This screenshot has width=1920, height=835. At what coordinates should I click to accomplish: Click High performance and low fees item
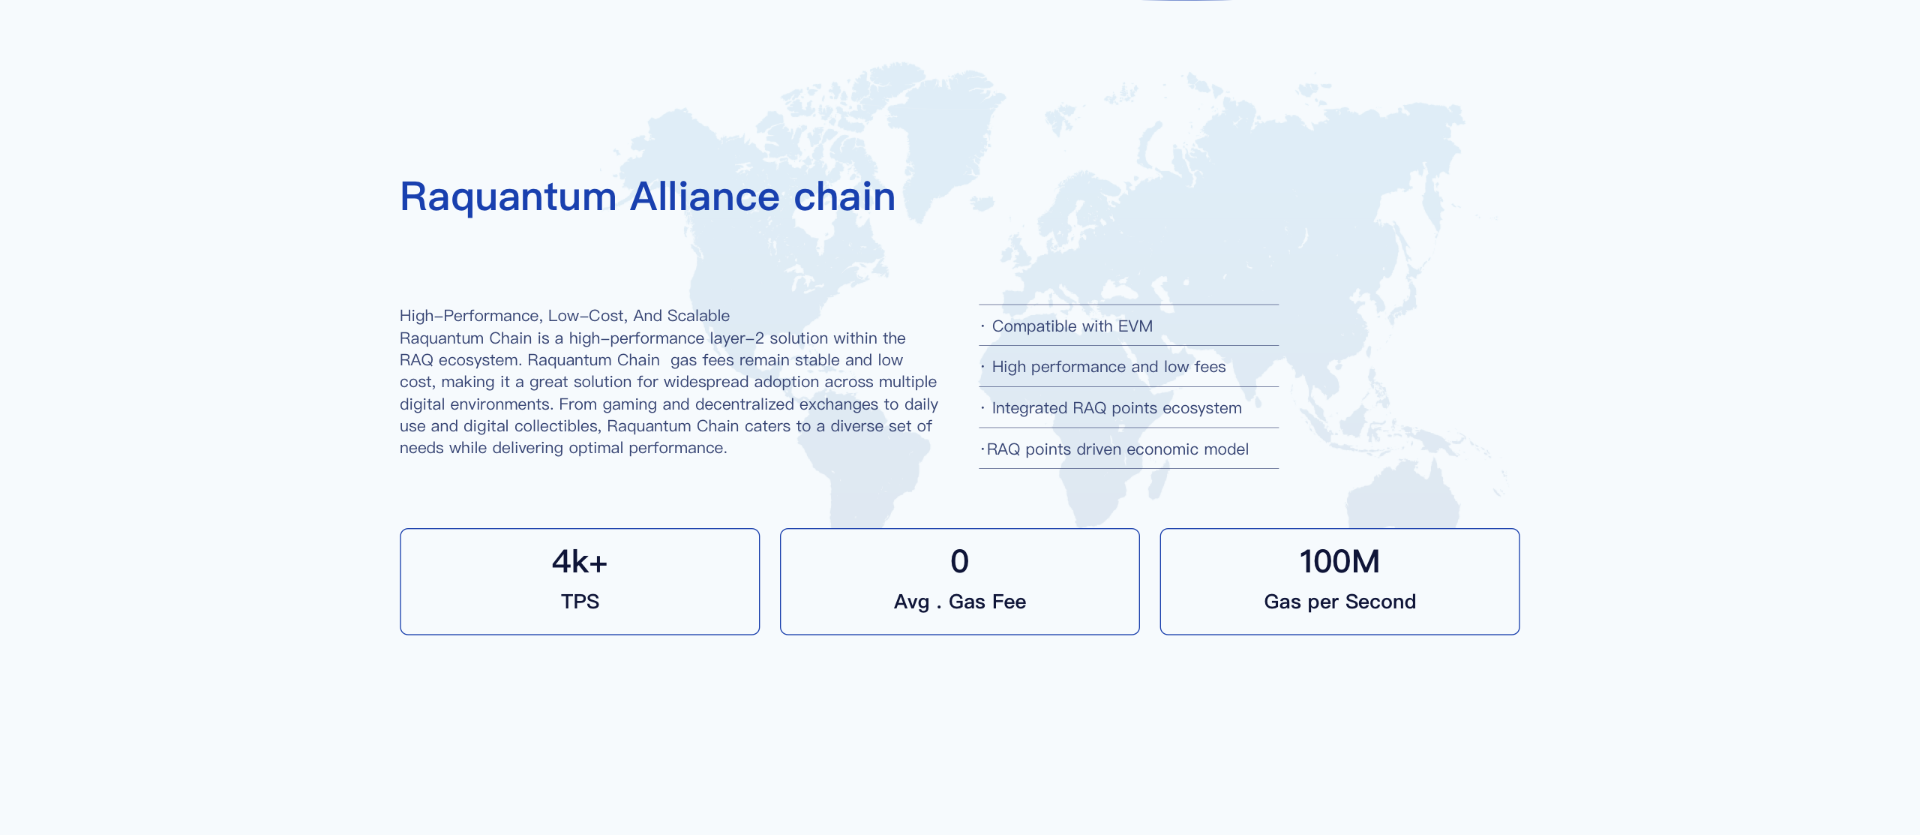1129,367
